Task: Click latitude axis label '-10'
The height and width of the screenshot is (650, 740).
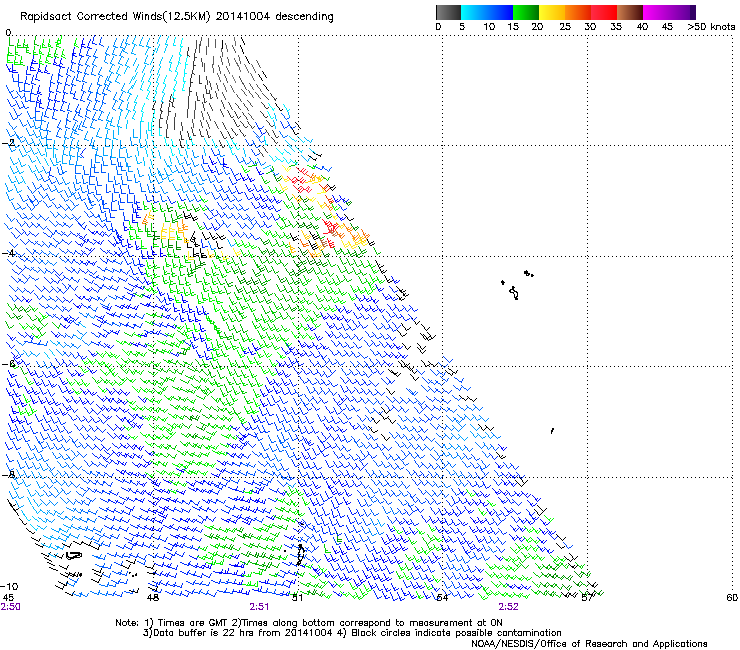Action: (9, 587)
